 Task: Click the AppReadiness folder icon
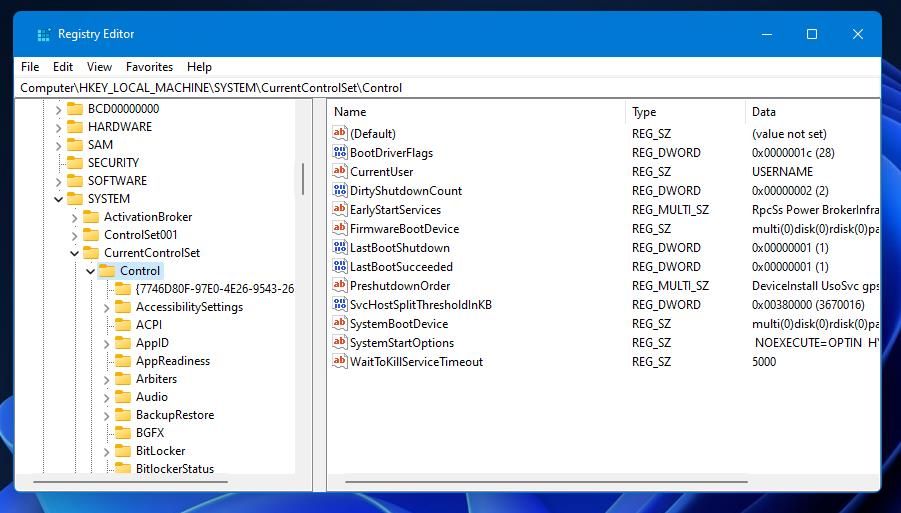coord(123,361)
